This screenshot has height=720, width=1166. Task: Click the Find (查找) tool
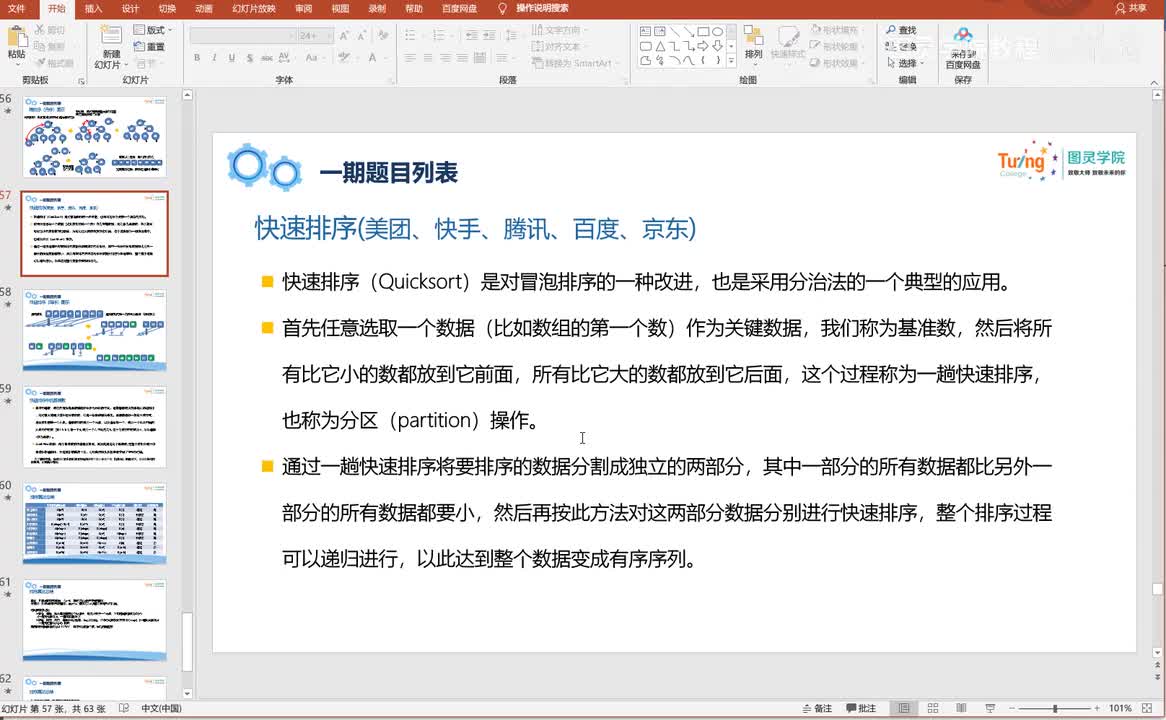[x=901, y=30]
